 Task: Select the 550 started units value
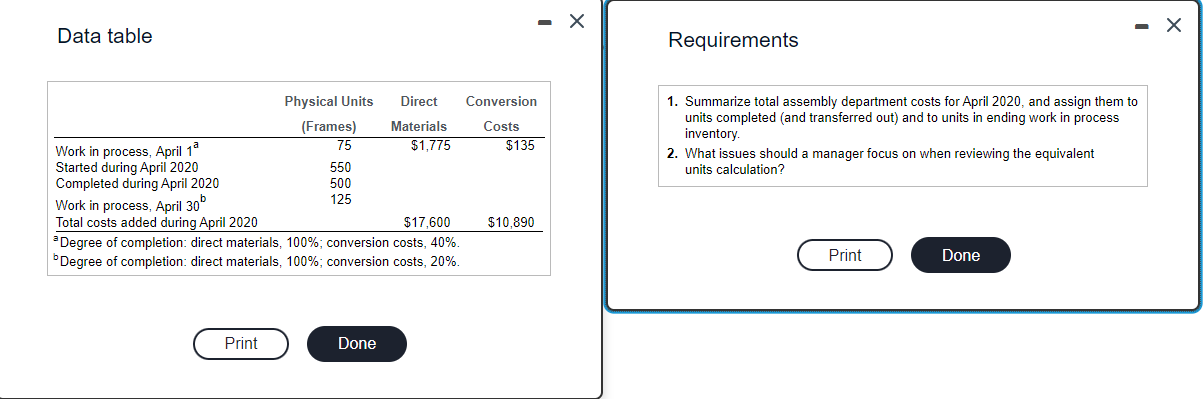coord(341,167)
